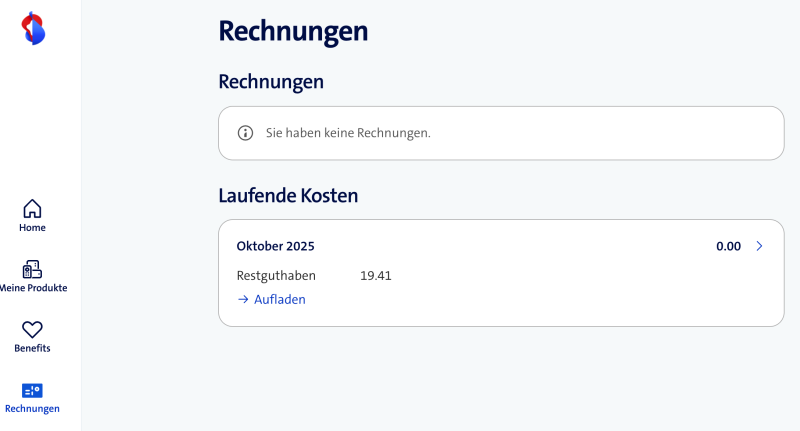The height and width of the screenshot is (431, 800).
Task: Open the Home house icon
Action: click(32, 208)
